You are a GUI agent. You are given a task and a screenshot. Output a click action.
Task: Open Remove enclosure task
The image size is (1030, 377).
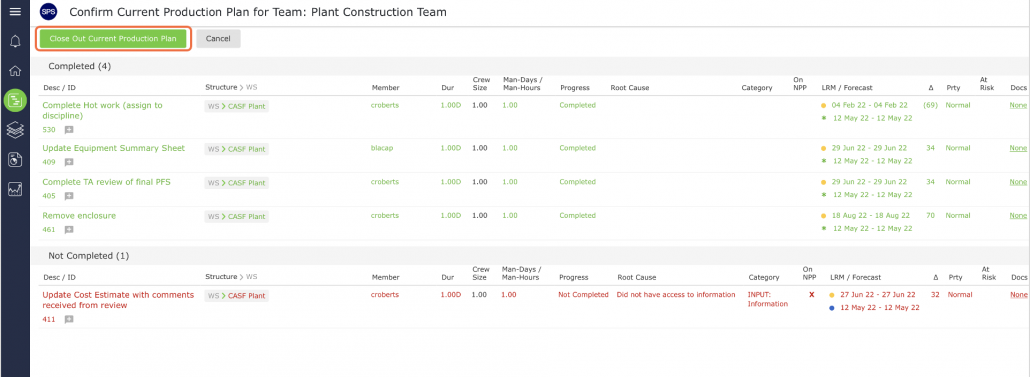point(79,215)
